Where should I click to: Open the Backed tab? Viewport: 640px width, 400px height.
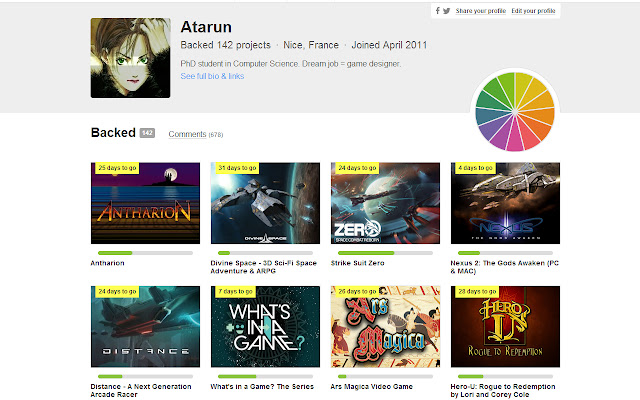(x=112, y=132)
